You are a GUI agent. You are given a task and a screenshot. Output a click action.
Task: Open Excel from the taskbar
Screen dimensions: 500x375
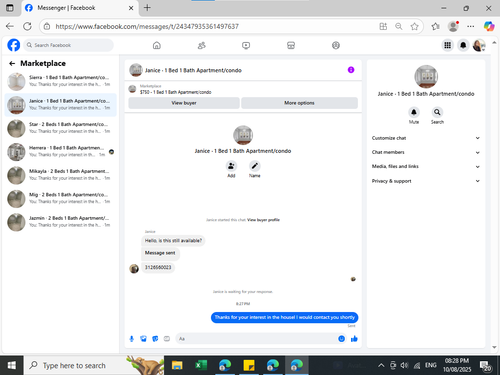(x=201, y=365)
